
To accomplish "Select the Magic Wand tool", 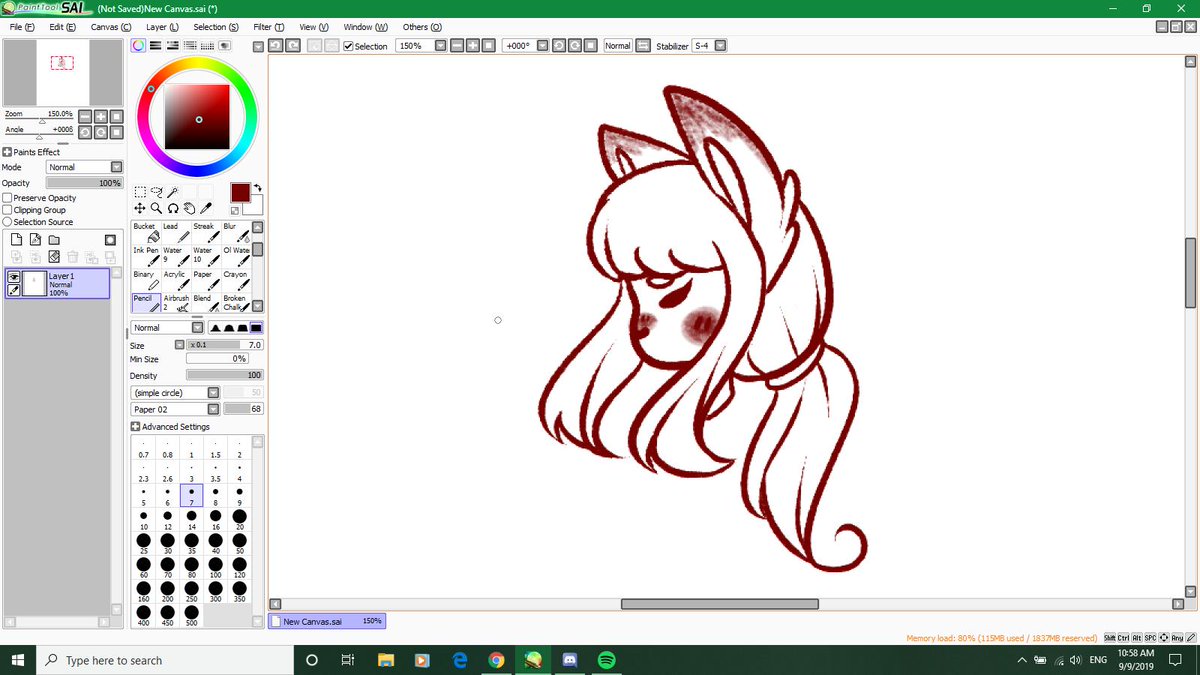I will pyautogui.click(x=172, y=191).
